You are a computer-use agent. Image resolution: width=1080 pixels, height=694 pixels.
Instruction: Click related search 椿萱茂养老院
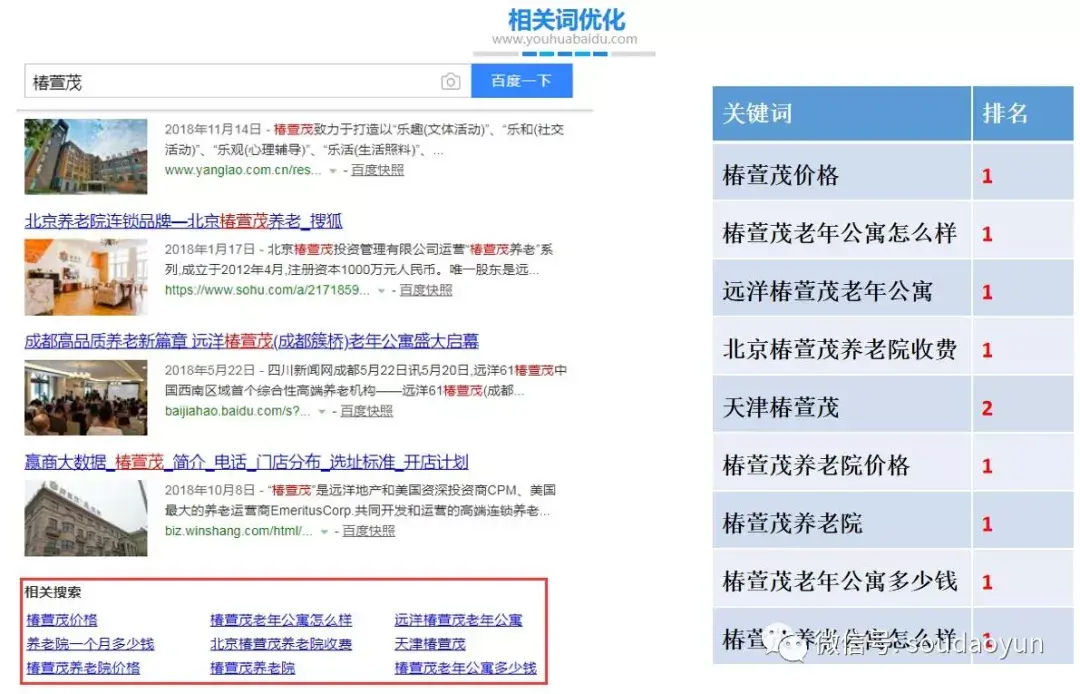[x=253, y=668]
